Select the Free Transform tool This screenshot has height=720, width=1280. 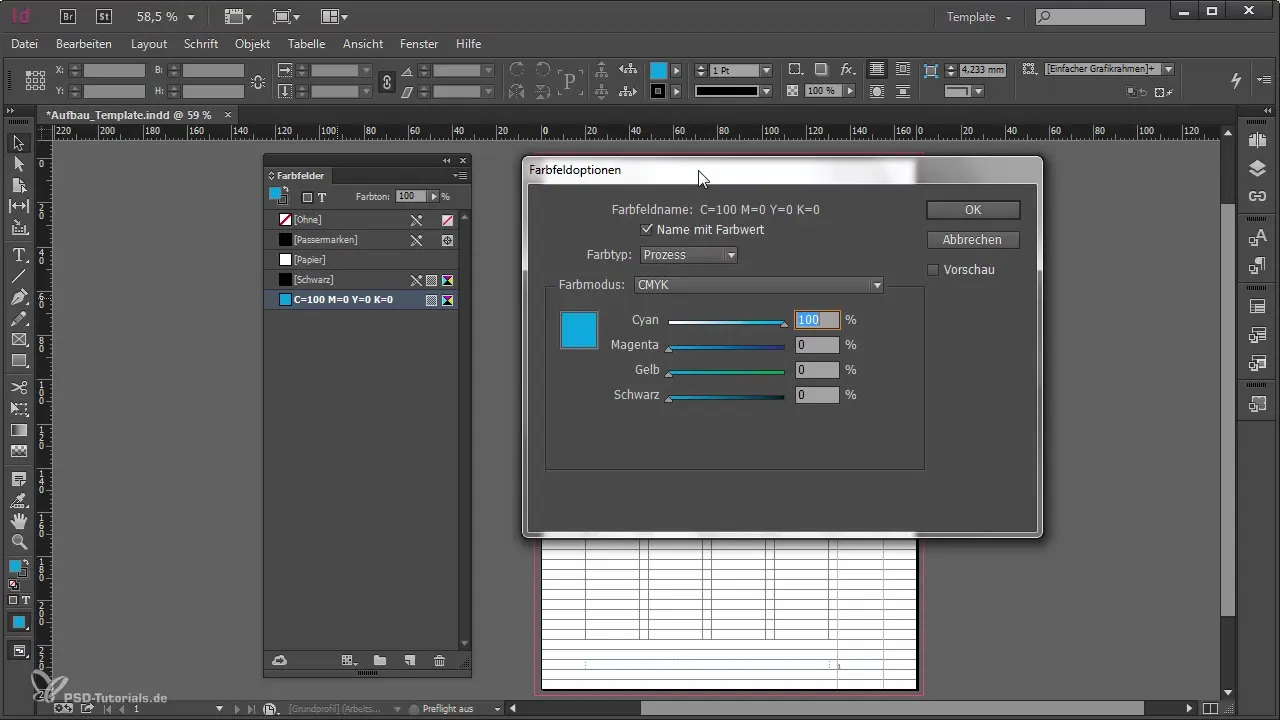(x=19, y=408)
